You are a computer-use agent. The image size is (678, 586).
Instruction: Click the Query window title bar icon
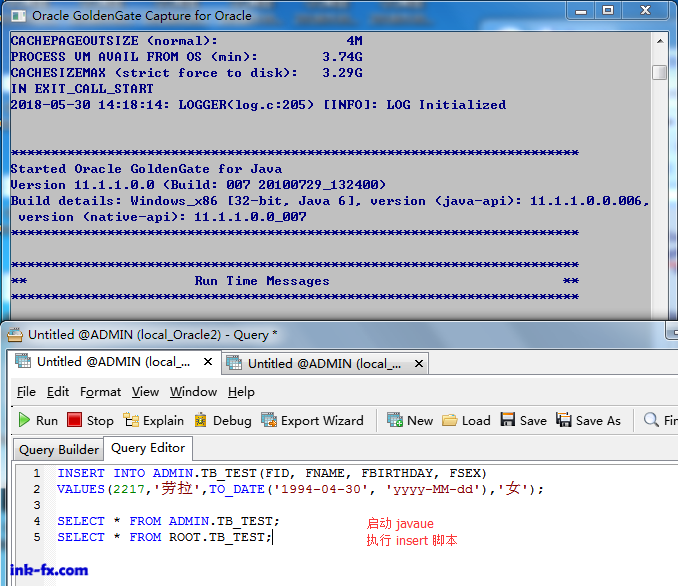point(15,335)
